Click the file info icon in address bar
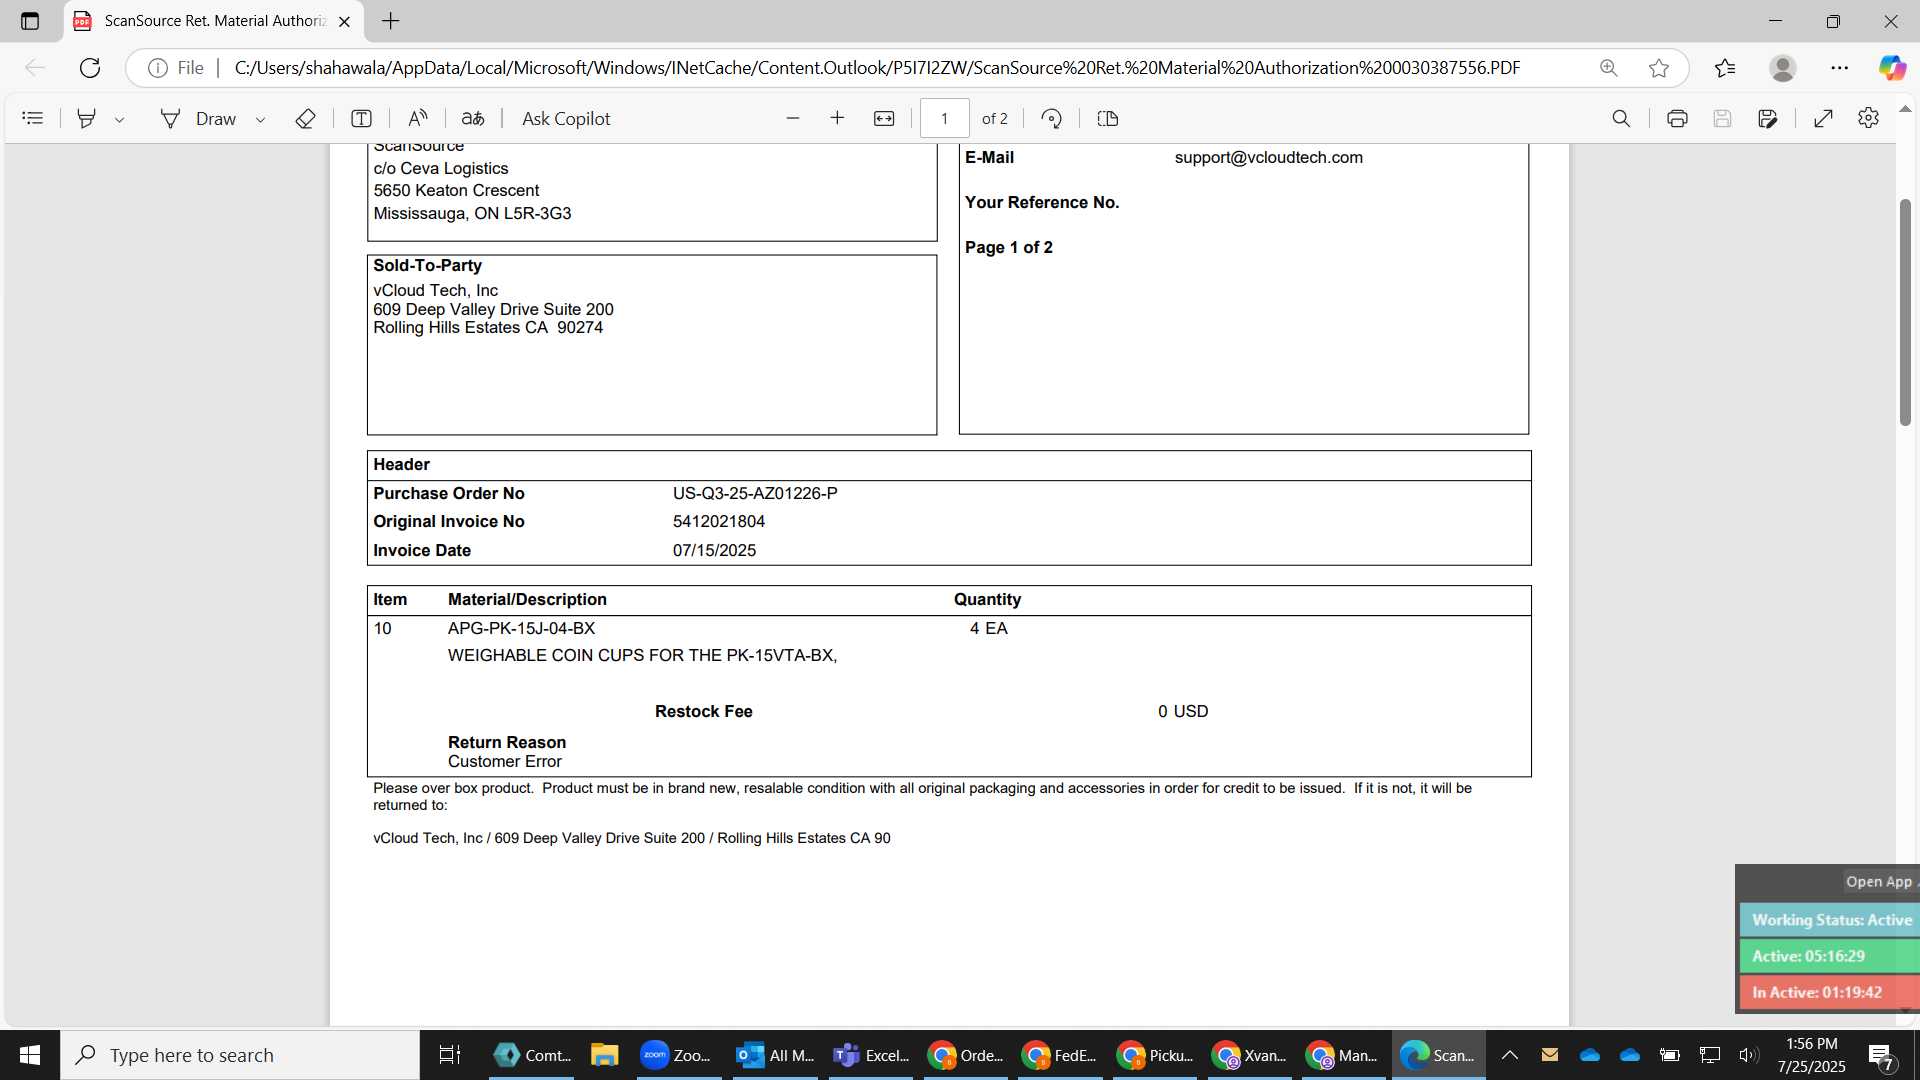Viewport: 1920px width, 1080px height. (x=157, y=68)
